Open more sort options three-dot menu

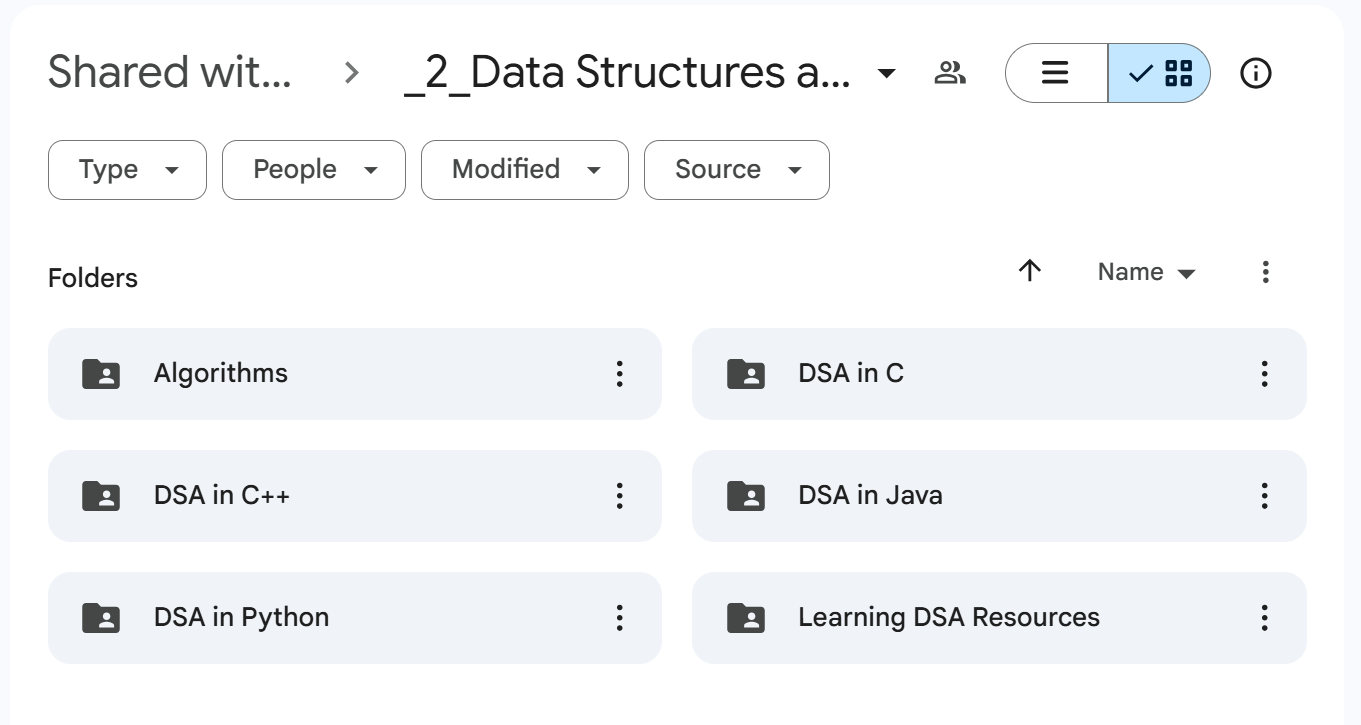coord(1265,272)
